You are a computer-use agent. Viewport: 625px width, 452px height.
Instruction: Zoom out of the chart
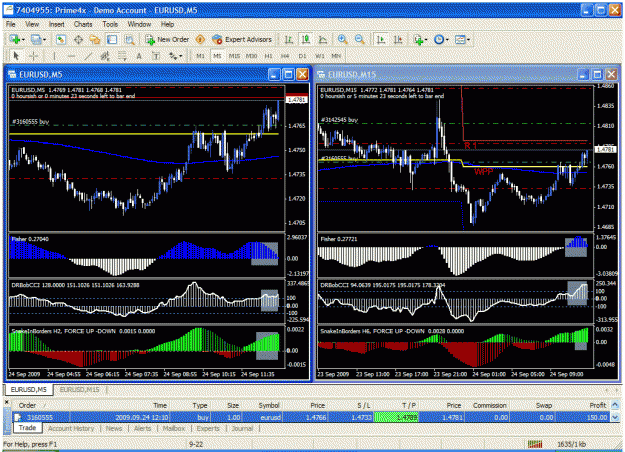click(360, 39)
